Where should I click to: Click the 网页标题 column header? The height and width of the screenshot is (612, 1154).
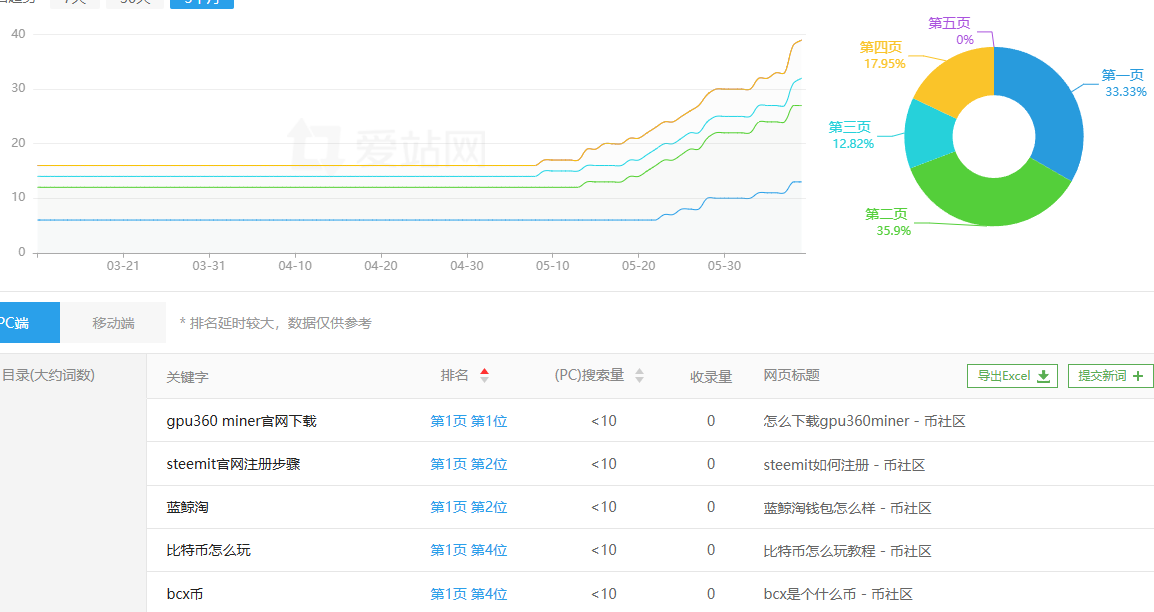tap(791, 375)
